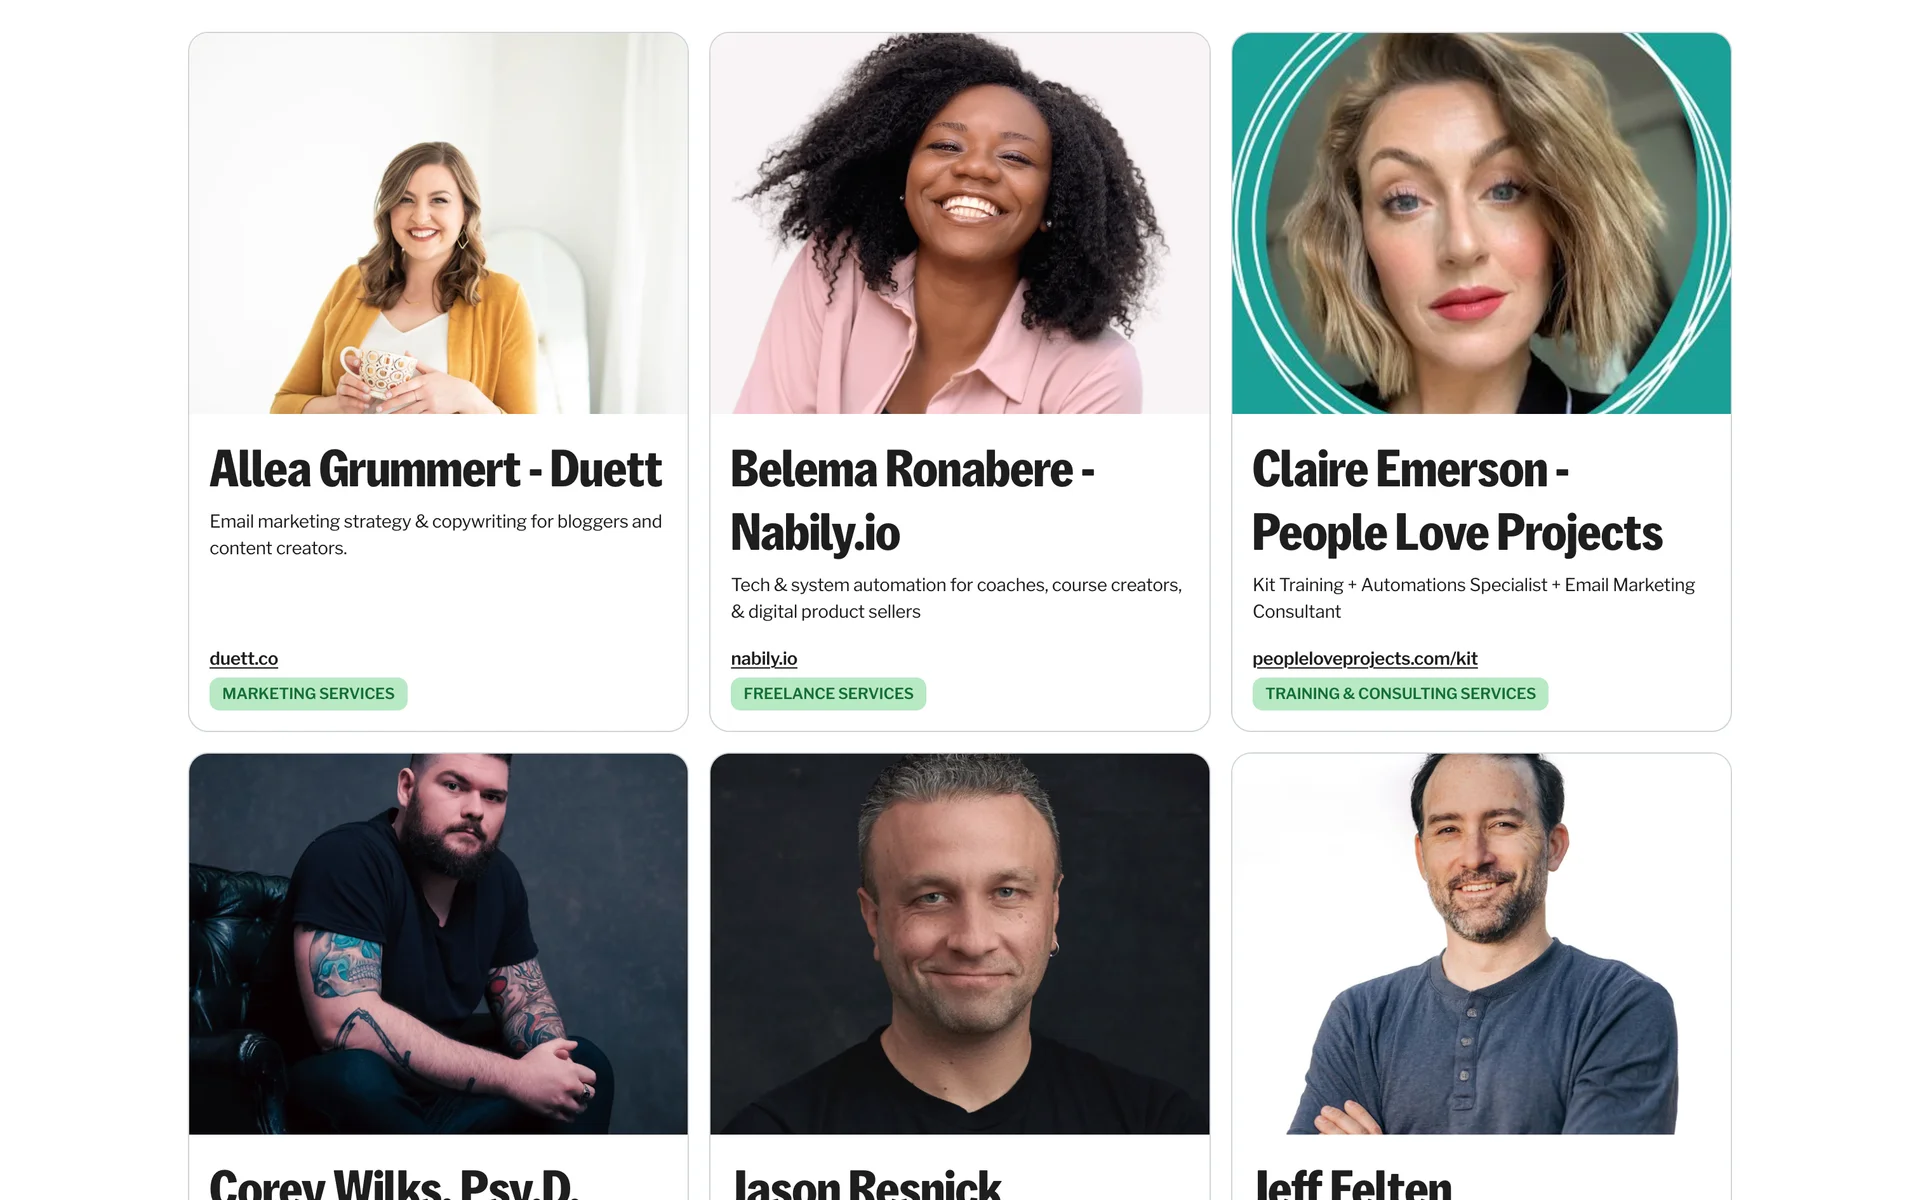1920x1200 pixels.
Task: Select the Marketing Services tag
Action: 308,694
